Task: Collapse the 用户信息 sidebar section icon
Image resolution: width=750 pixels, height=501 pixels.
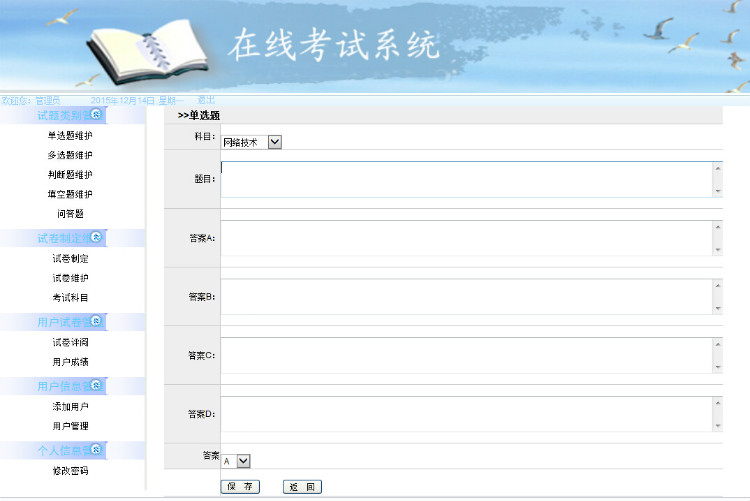Action: (96, 385)
